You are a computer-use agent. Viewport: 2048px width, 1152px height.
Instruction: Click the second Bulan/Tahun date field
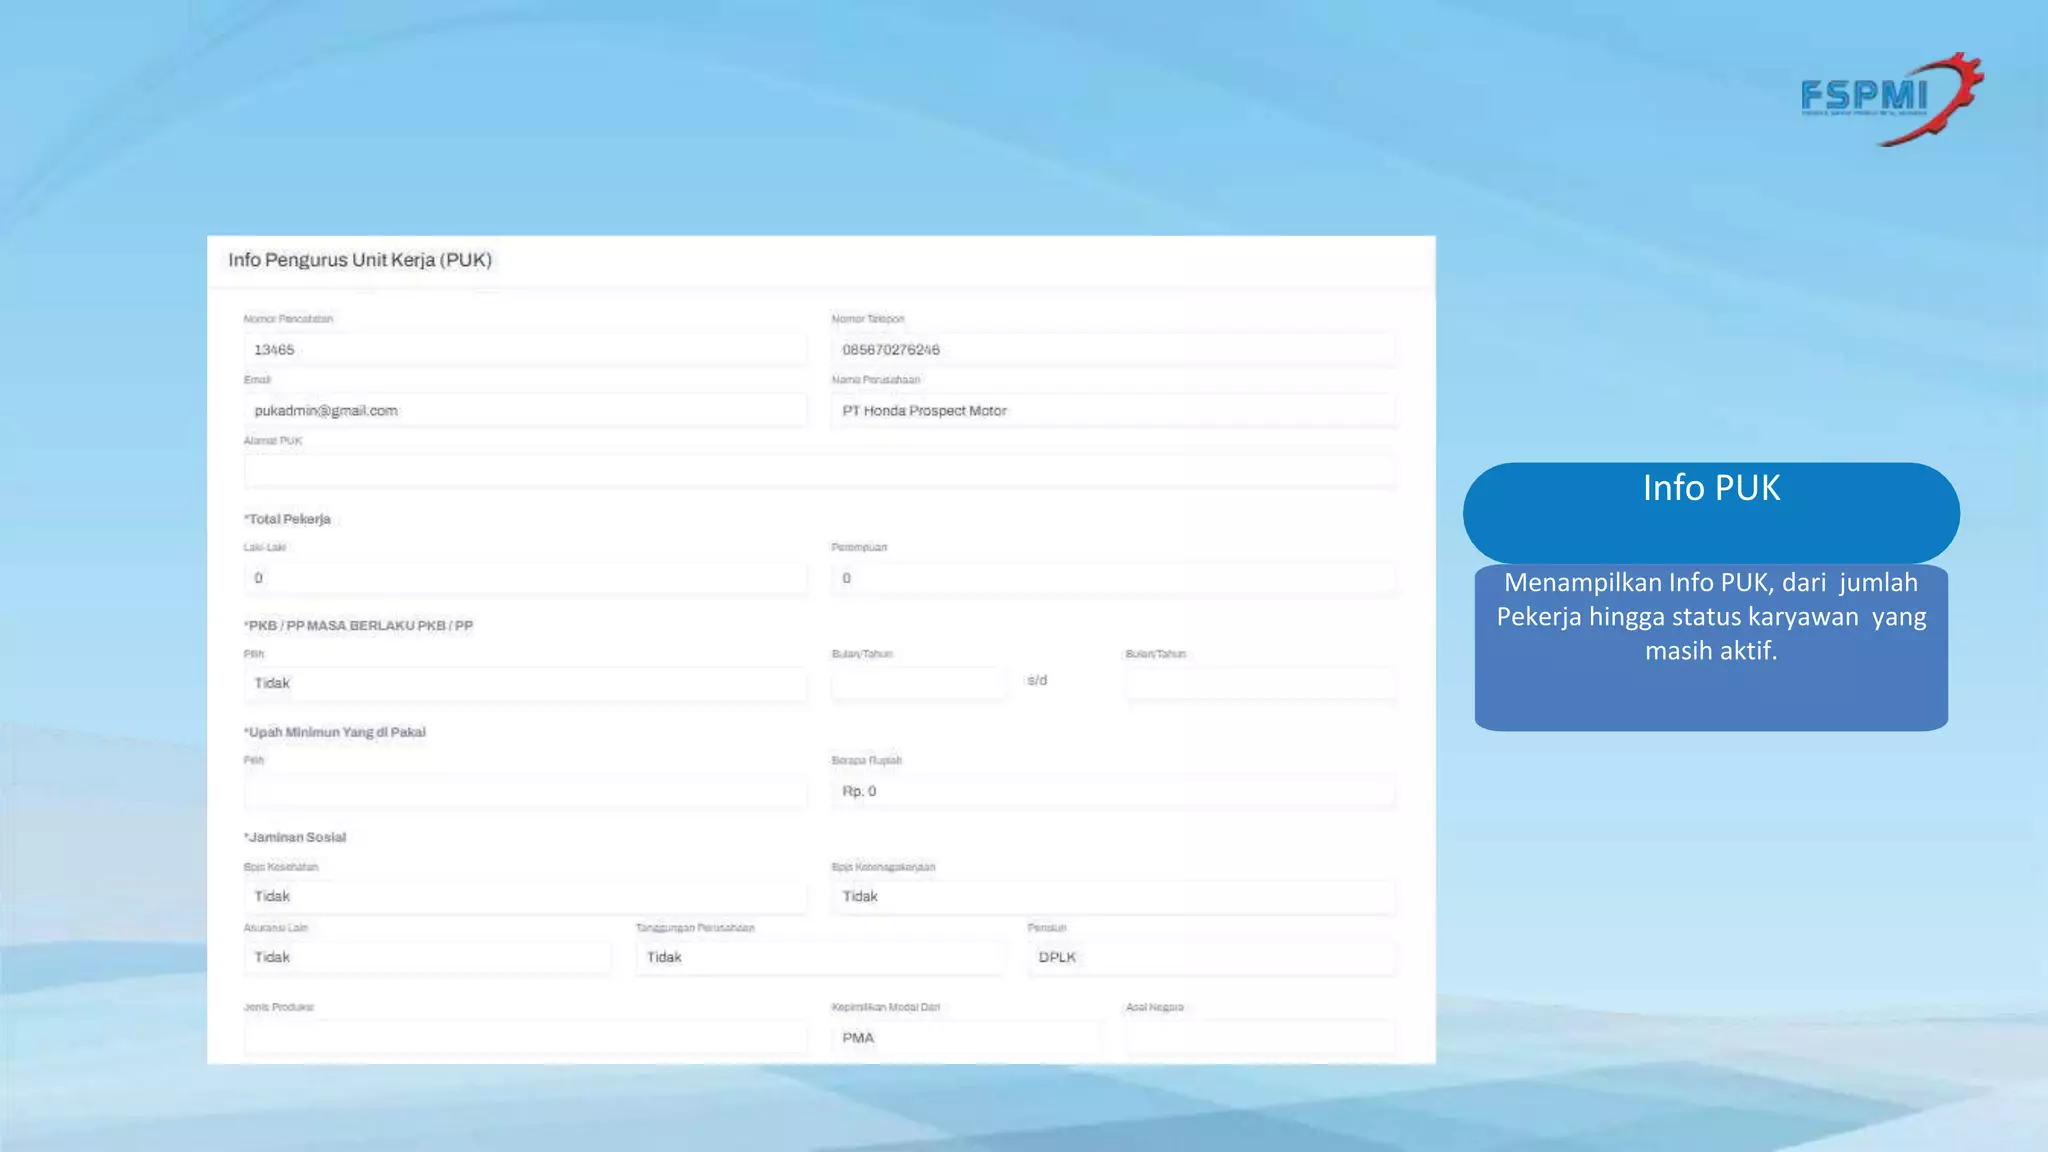point(1259,684)
